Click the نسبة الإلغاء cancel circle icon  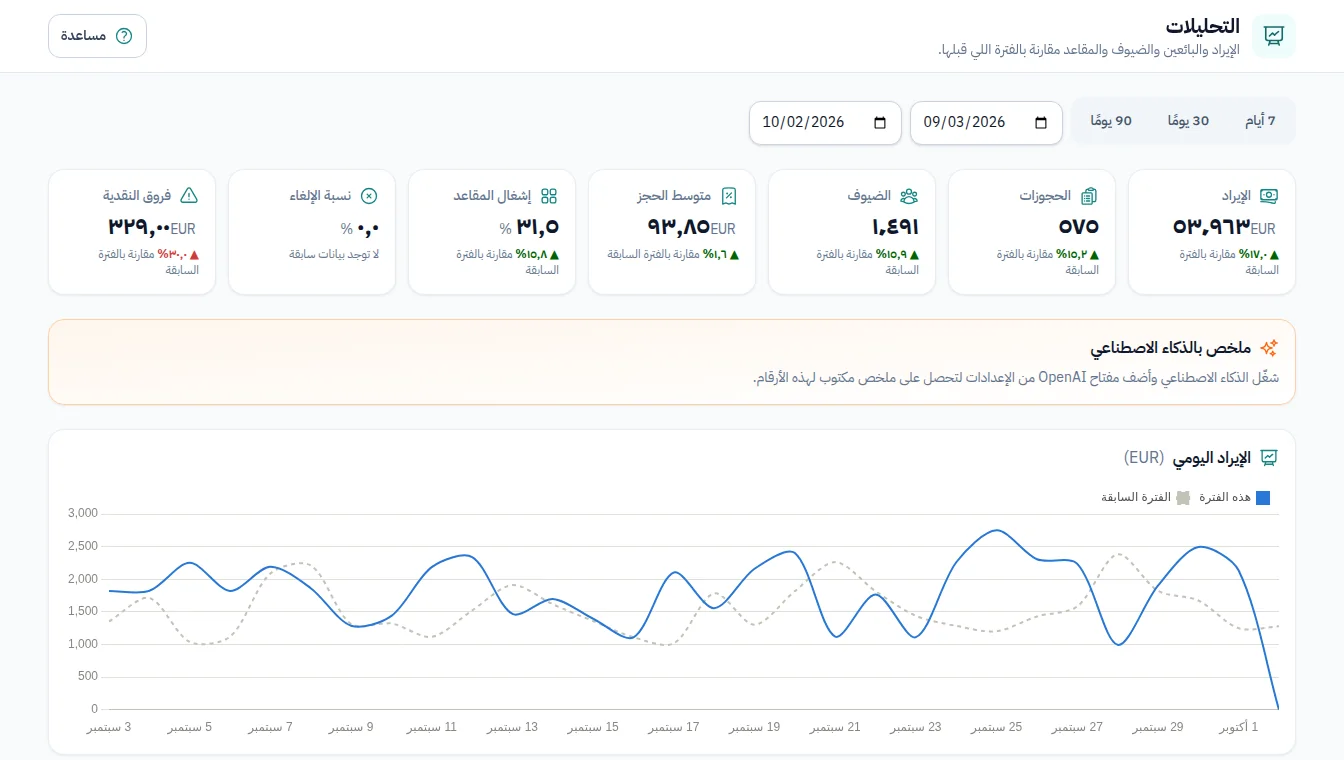(x=369, y=196)
